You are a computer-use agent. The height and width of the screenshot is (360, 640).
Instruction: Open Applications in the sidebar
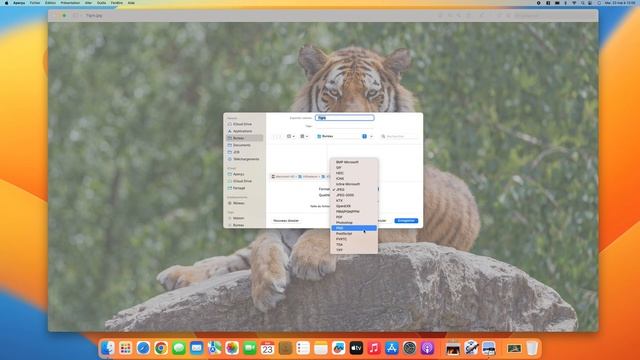click(244, 131)
